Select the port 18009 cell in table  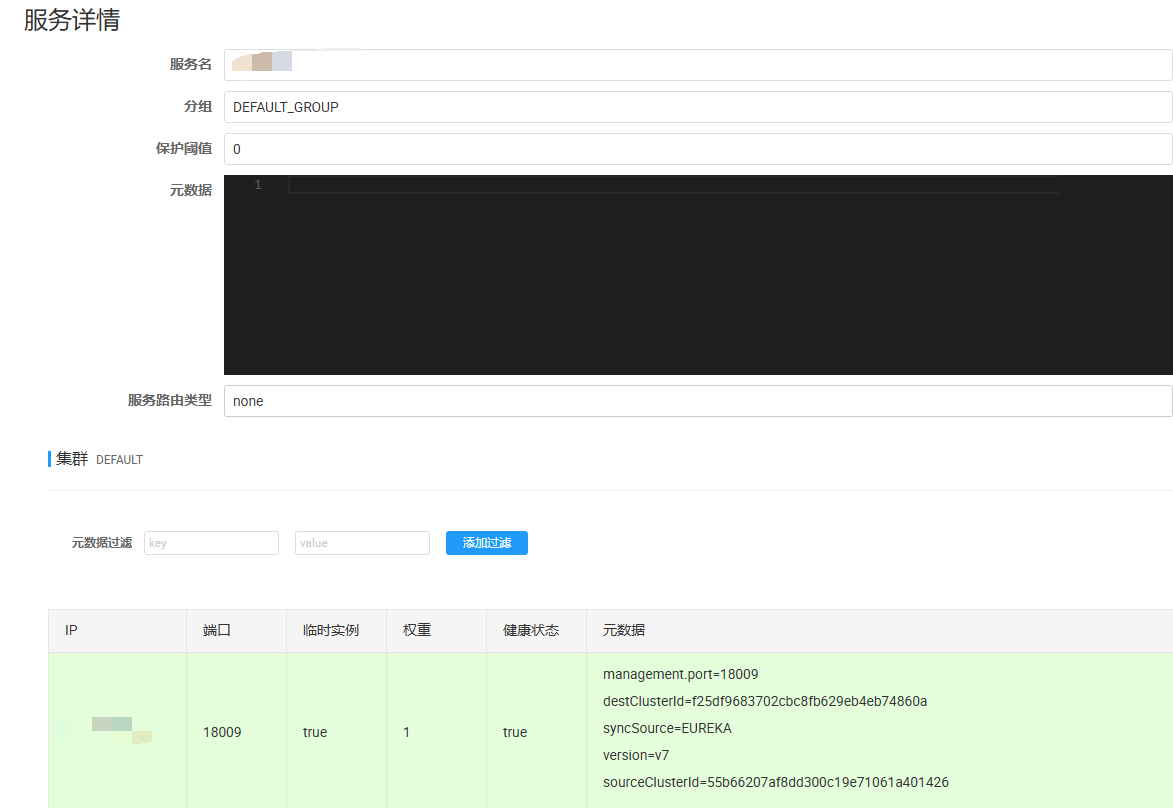coord(222,732)
